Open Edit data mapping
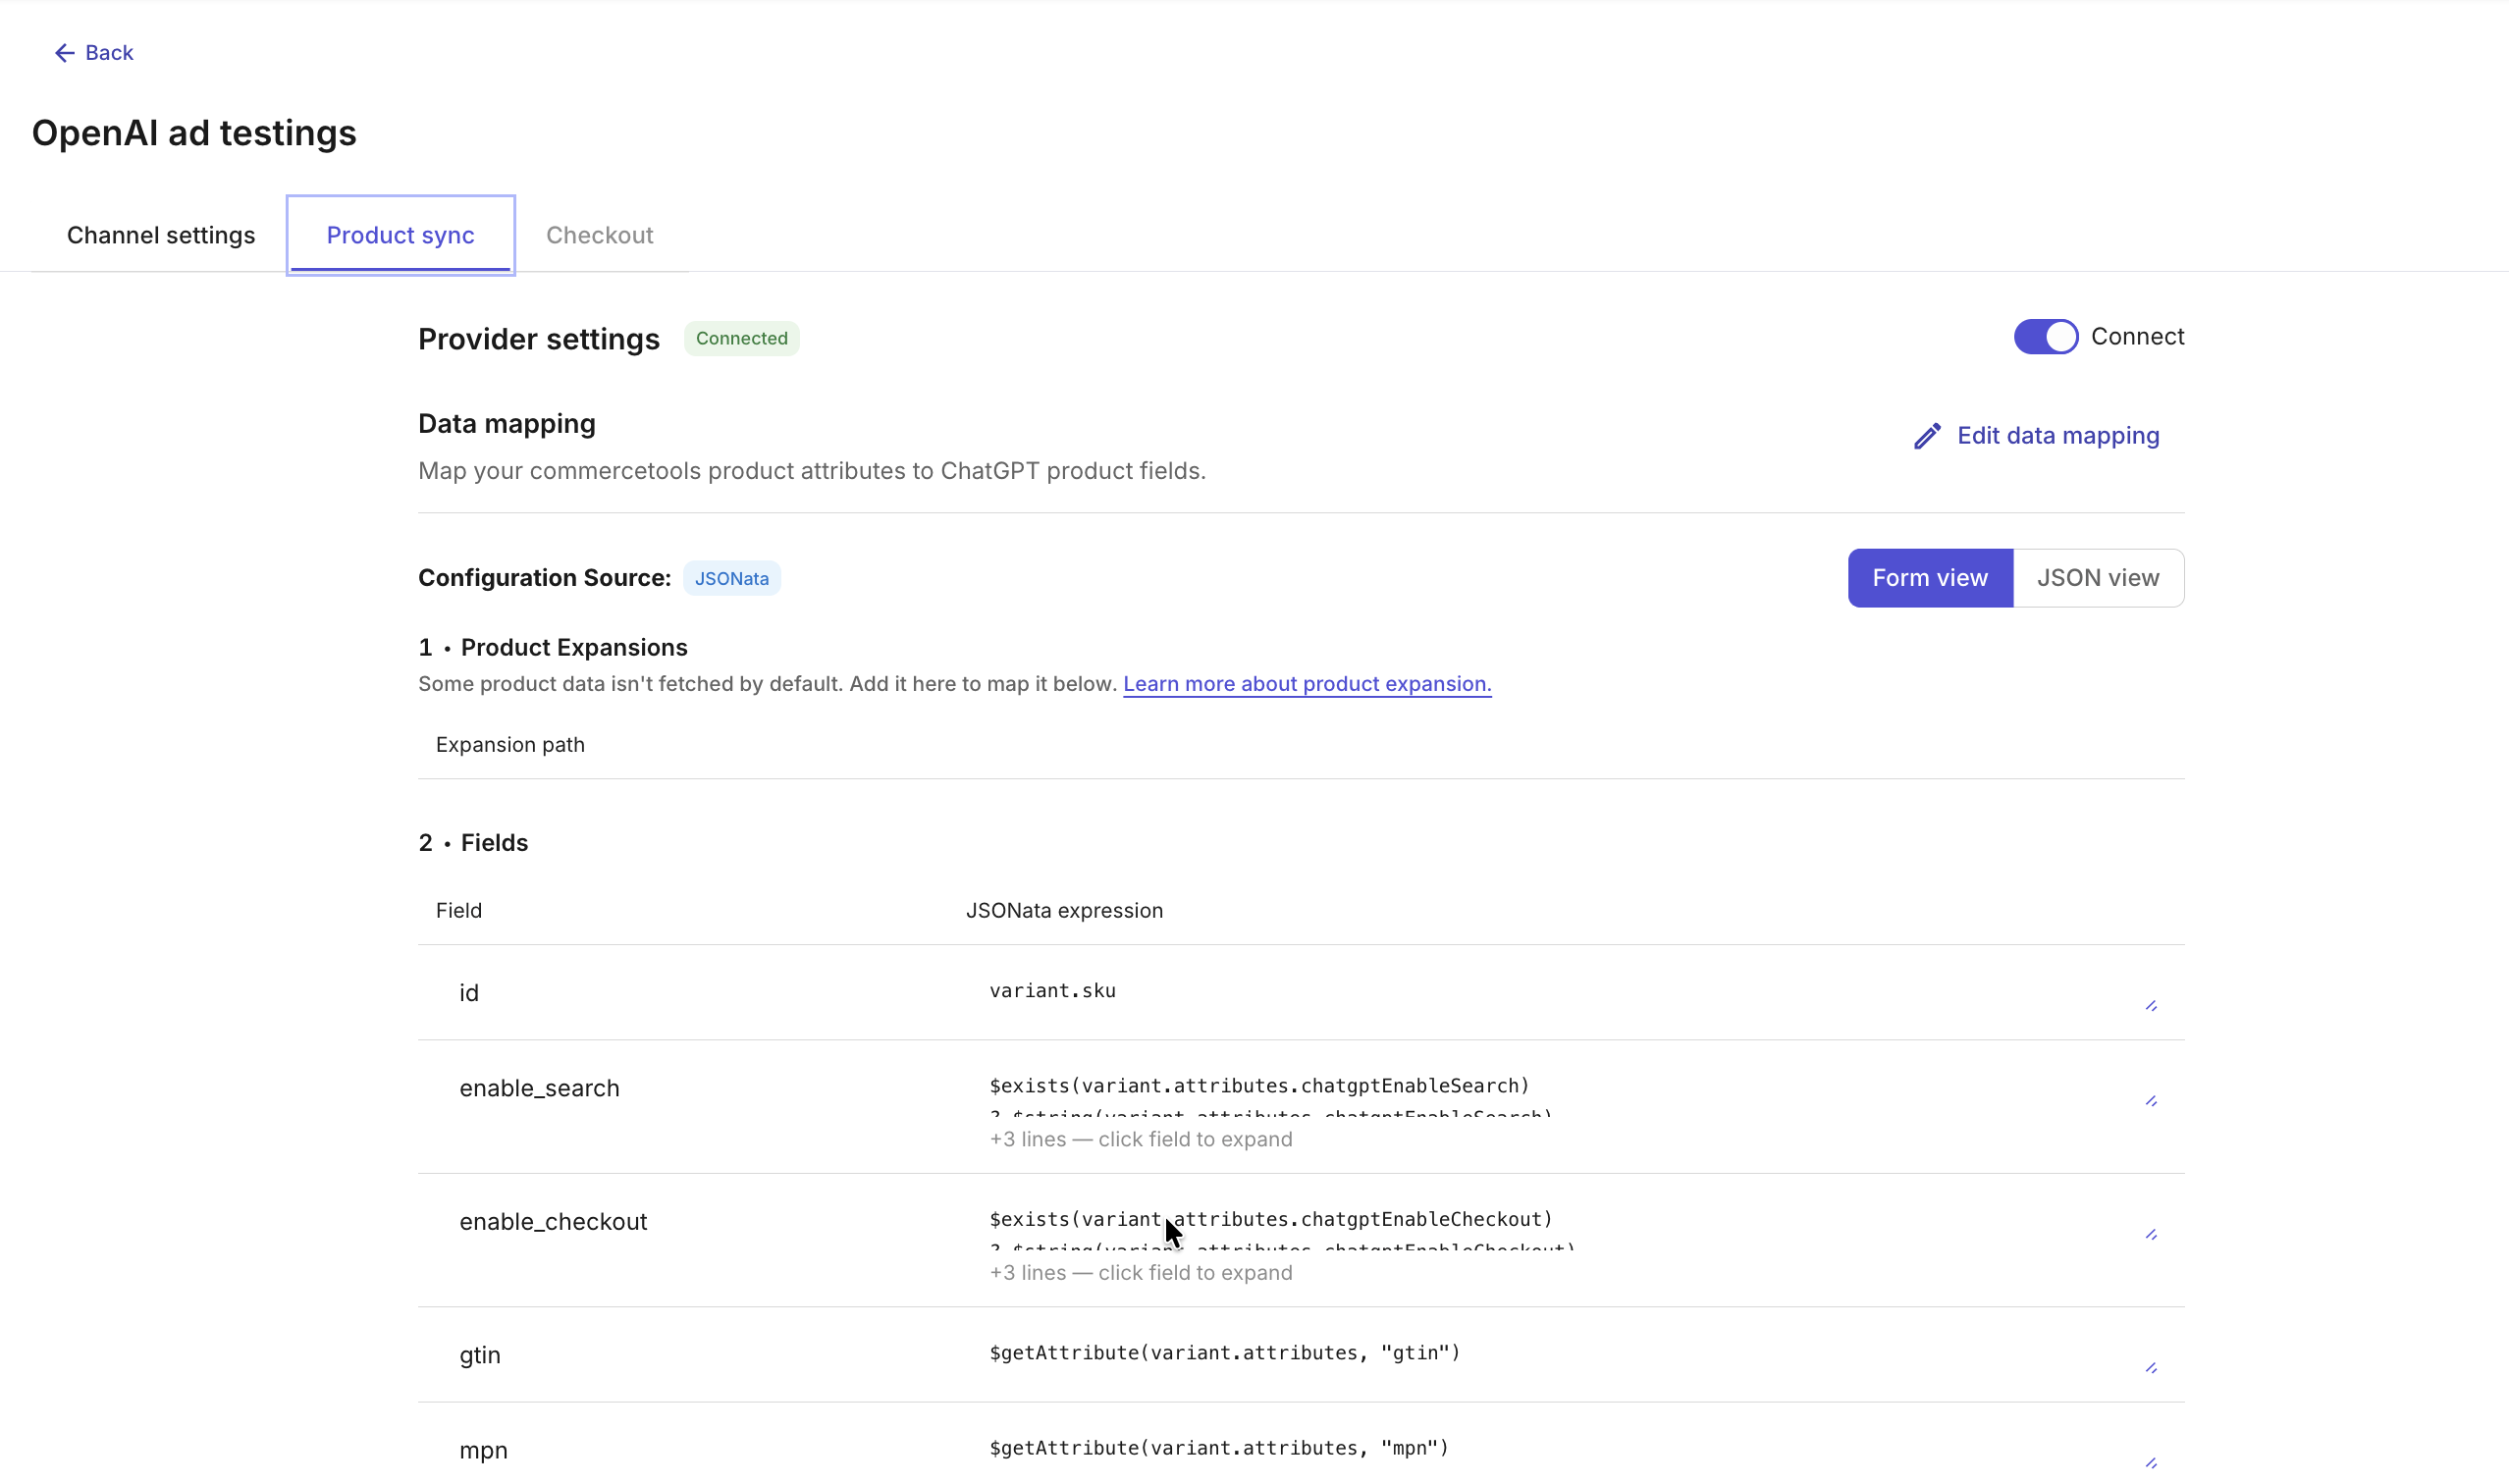2509x1484 pixels. (2036, 436)
